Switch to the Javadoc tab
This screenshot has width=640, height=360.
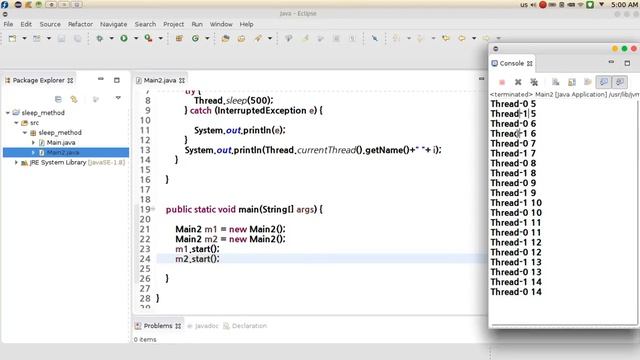(x=203, y=326)
